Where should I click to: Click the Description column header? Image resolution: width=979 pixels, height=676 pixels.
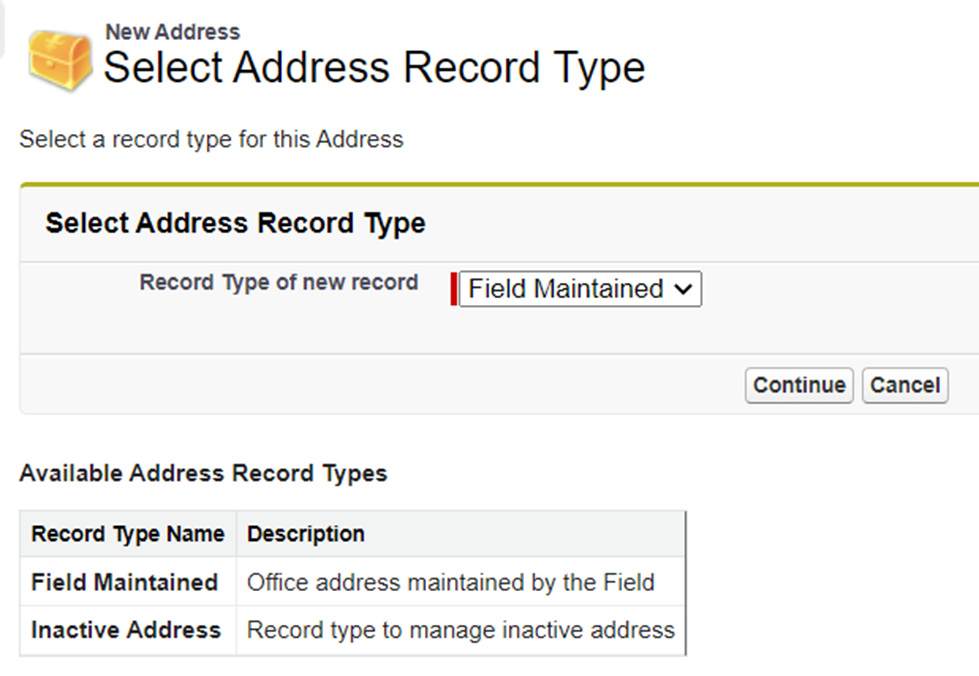pos(306,534)
